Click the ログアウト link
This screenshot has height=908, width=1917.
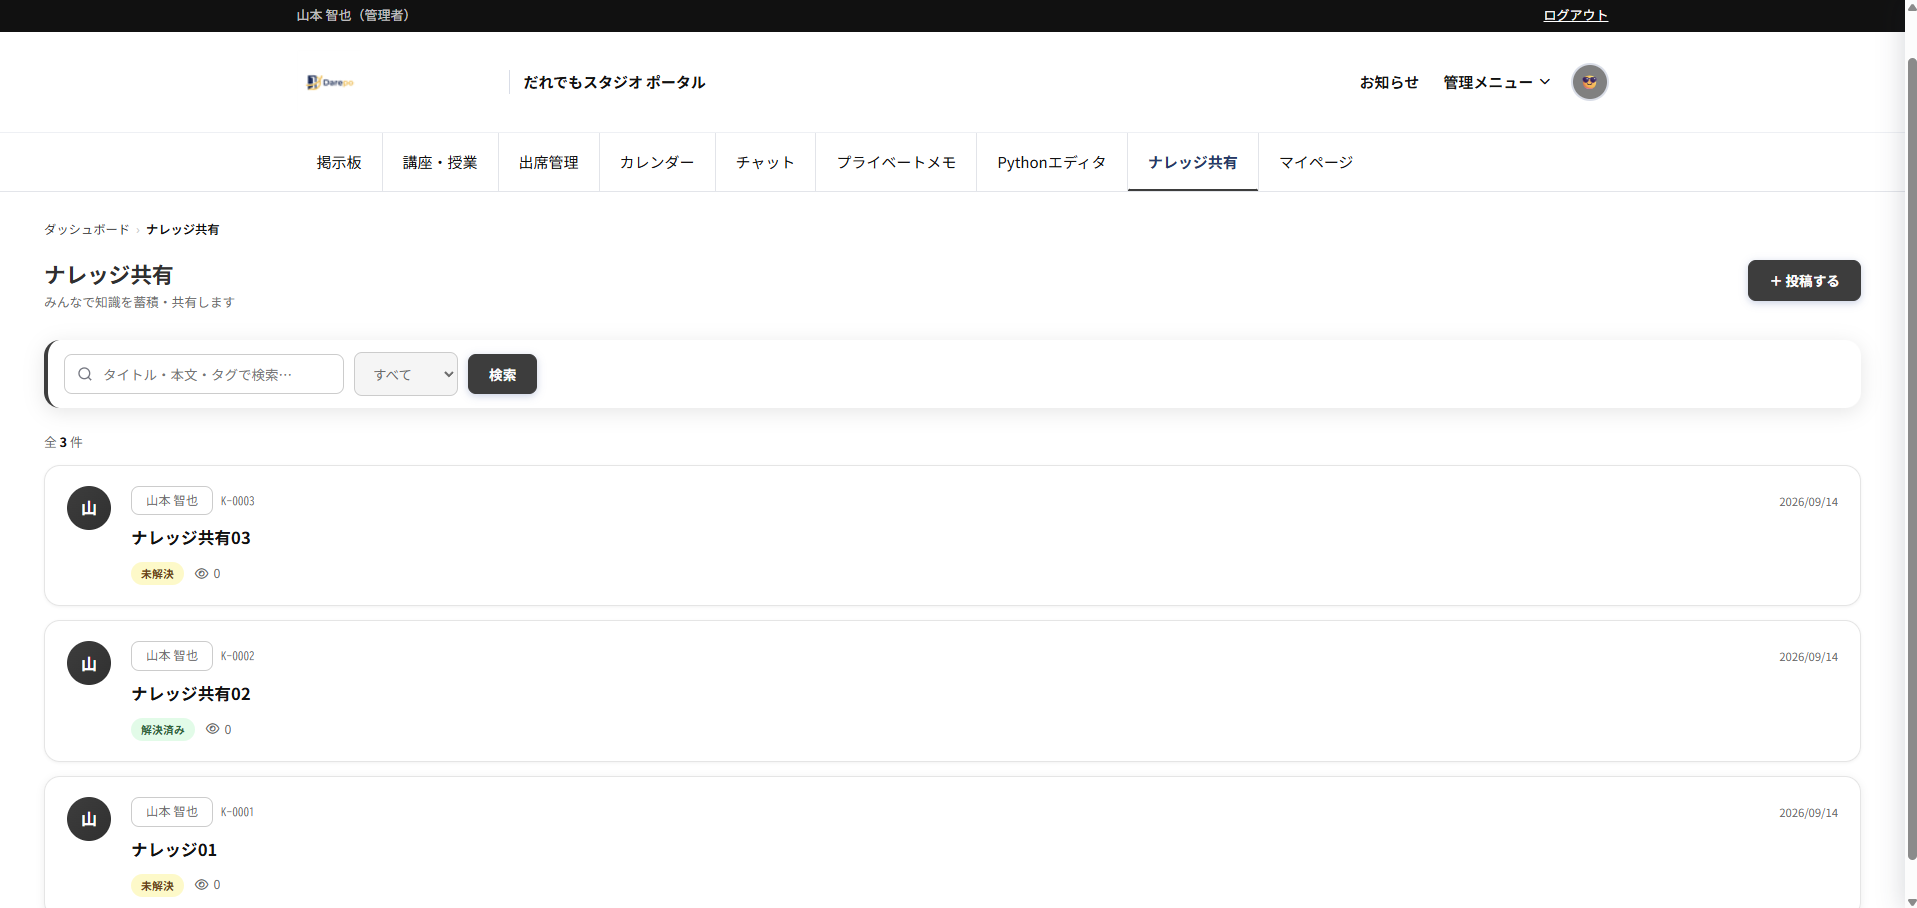coord(1575,15)
